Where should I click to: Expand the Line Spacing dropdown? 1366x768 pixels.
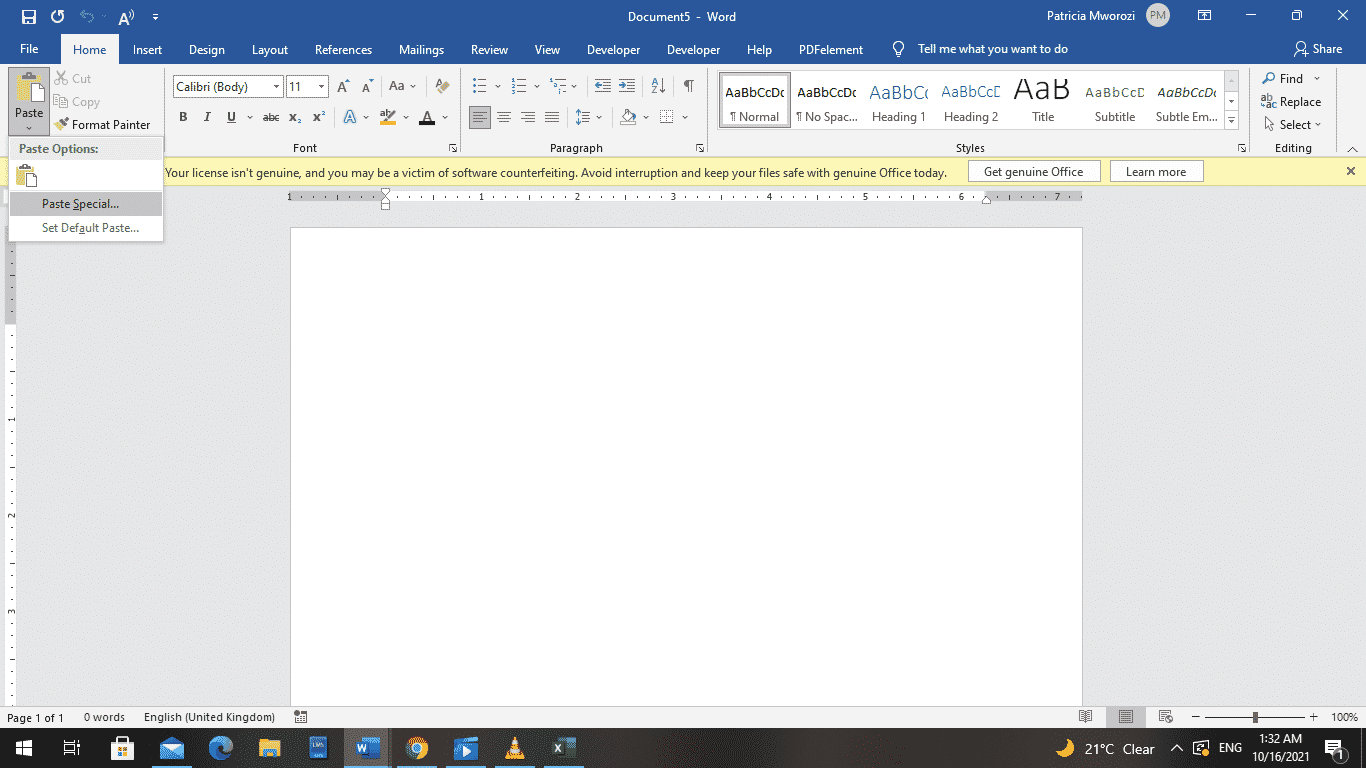pos(597,117)
